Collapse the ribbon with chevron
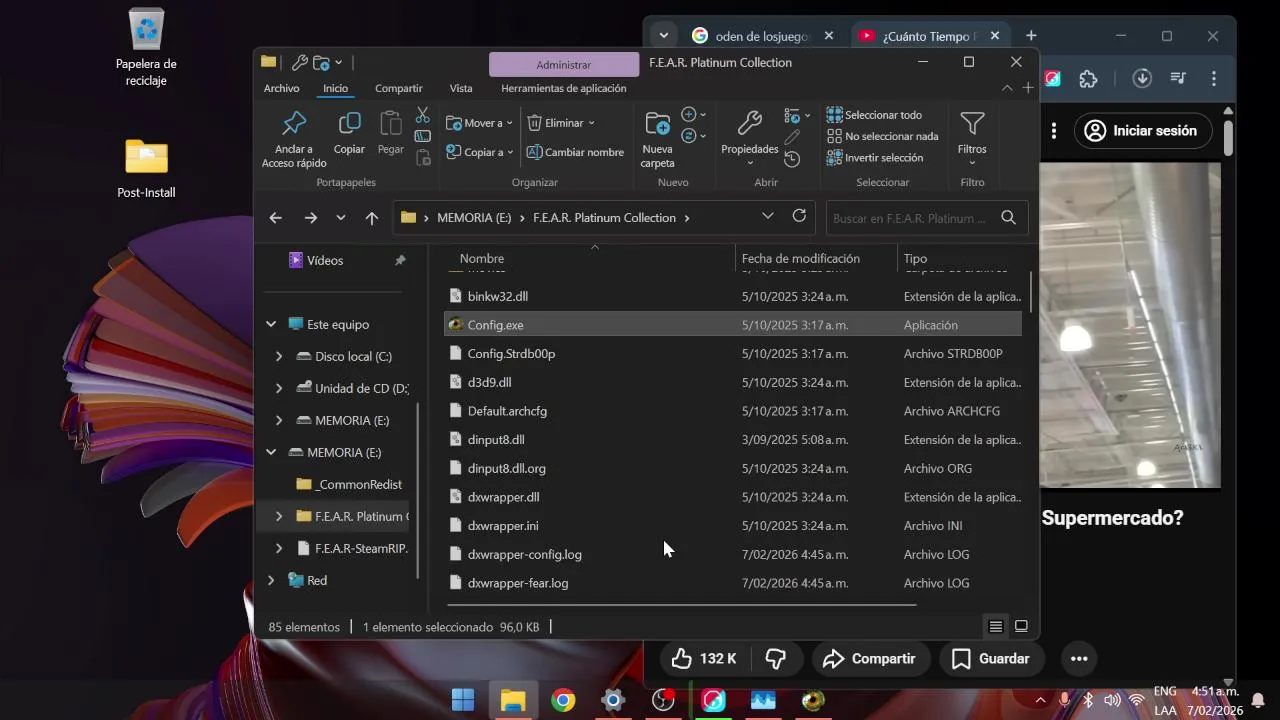This screenshot has height=720, width=1280. (x=1007, y=88)
